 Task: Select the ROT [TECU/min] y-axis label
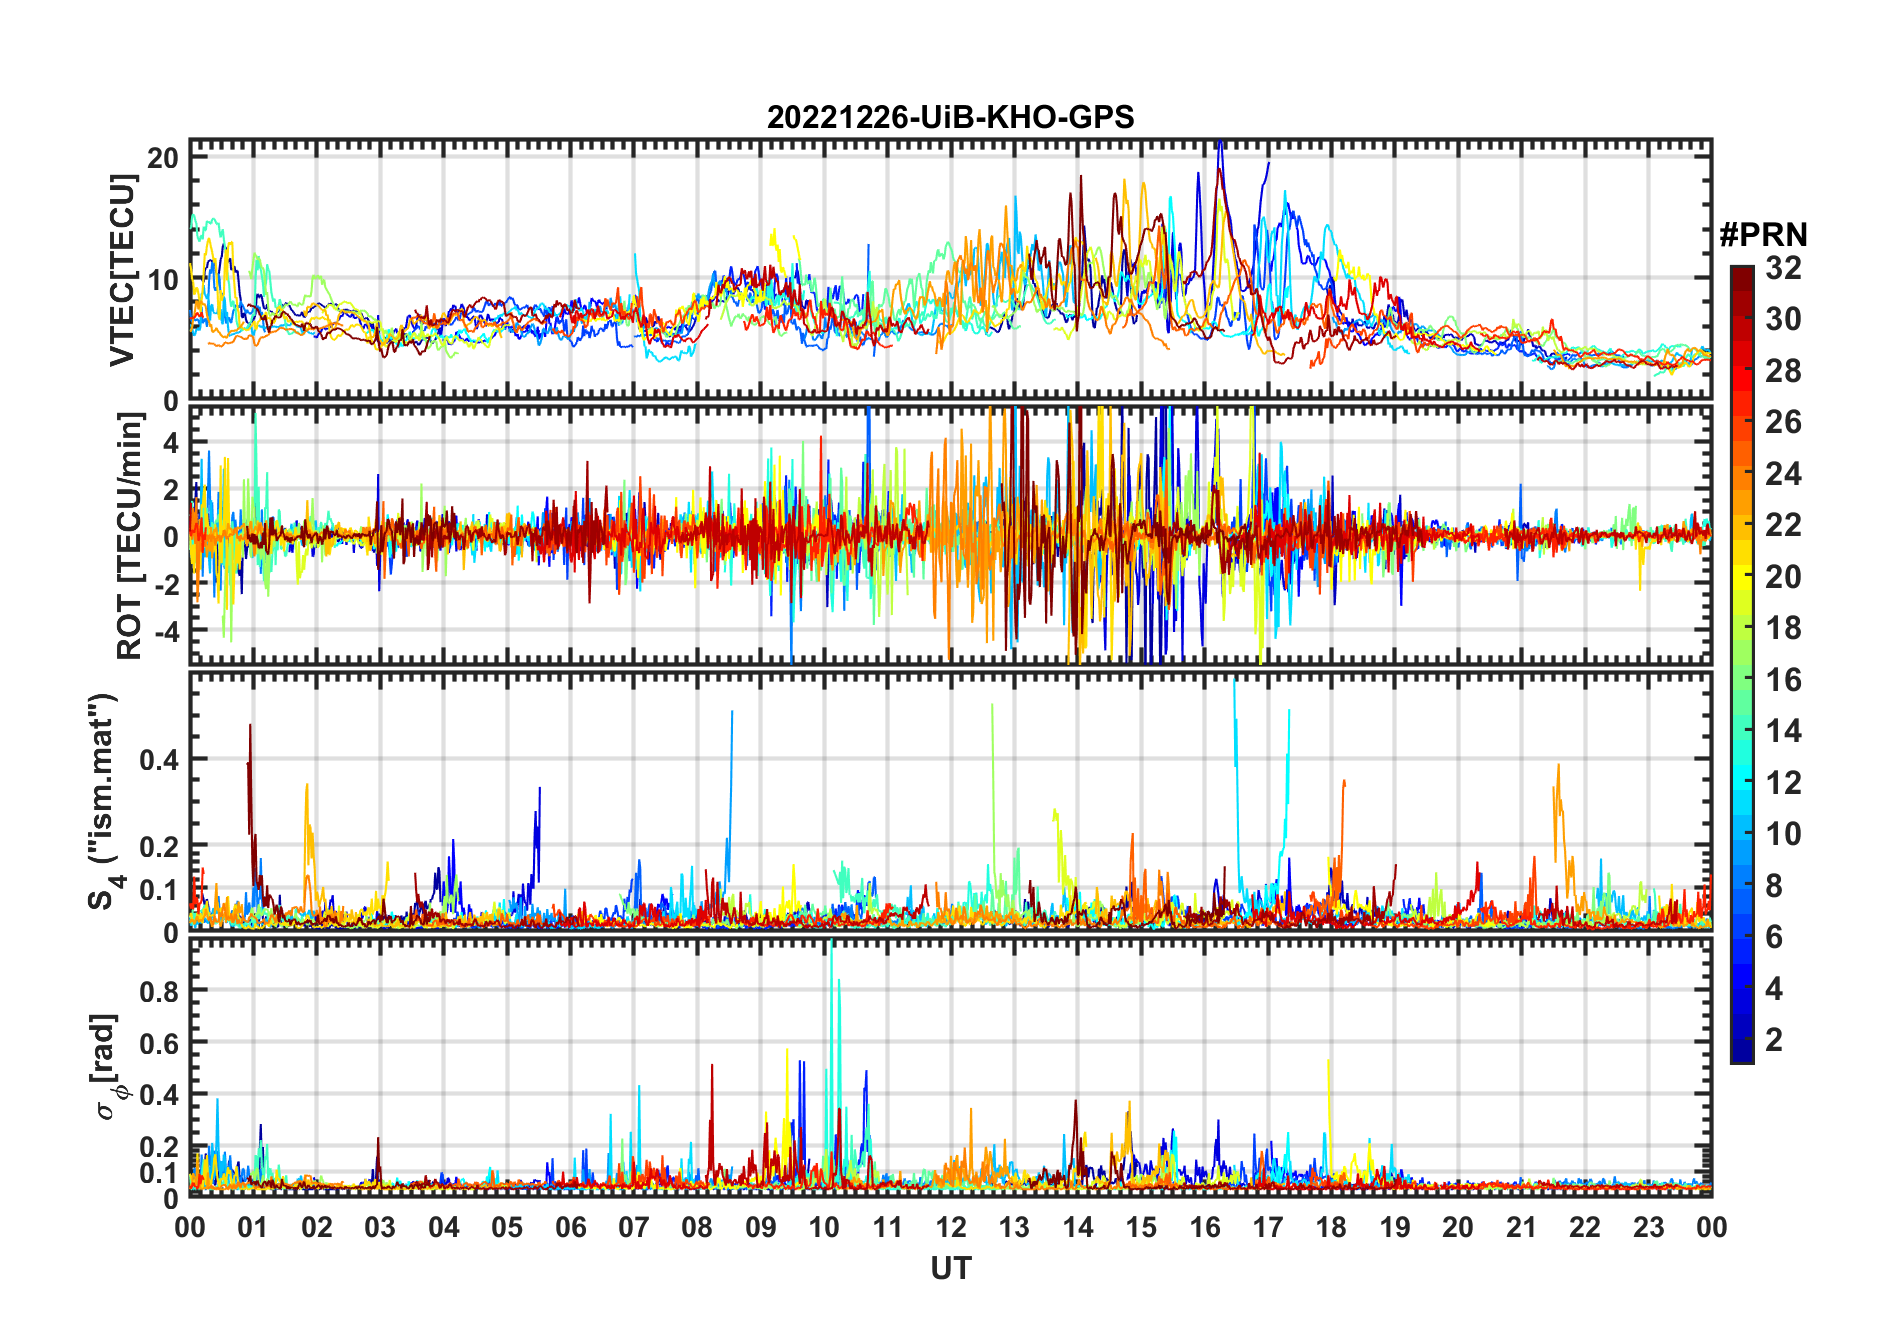129,536
